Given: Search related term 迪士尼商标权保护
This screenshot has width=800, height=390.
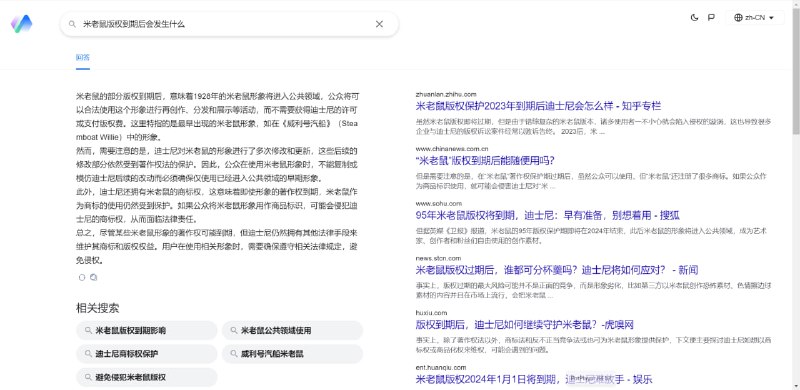Looking at the screenshot, I should click(x=147, y=354).
